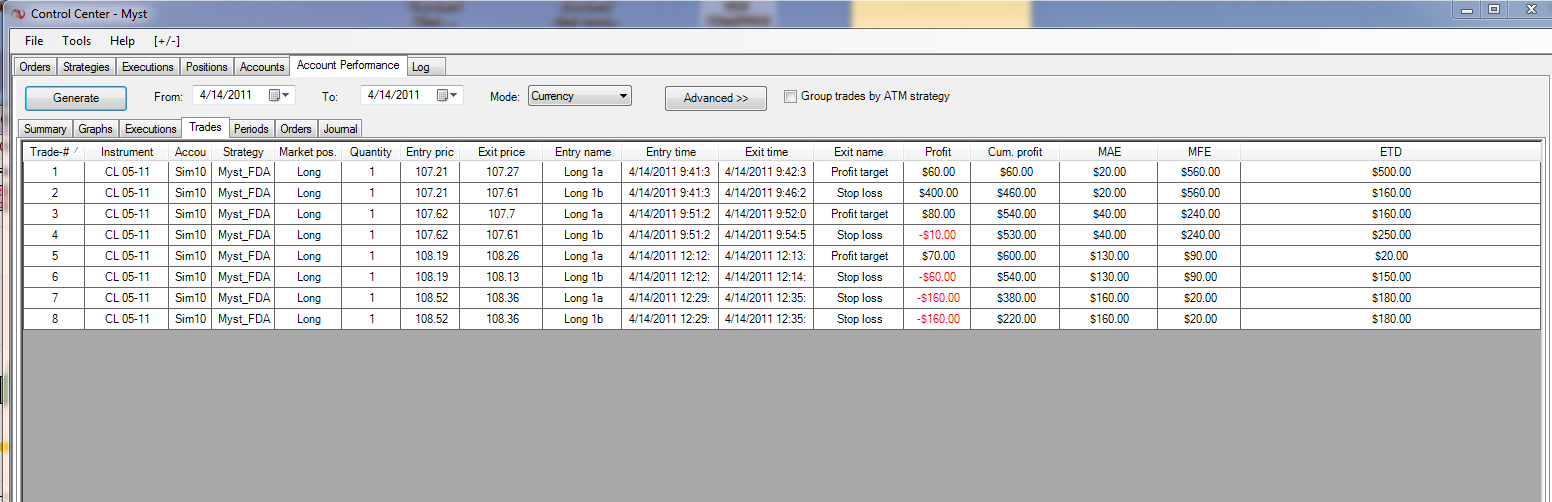Open the From date calendar icon
Screen dimensions: 1552x502
point(275,95)
